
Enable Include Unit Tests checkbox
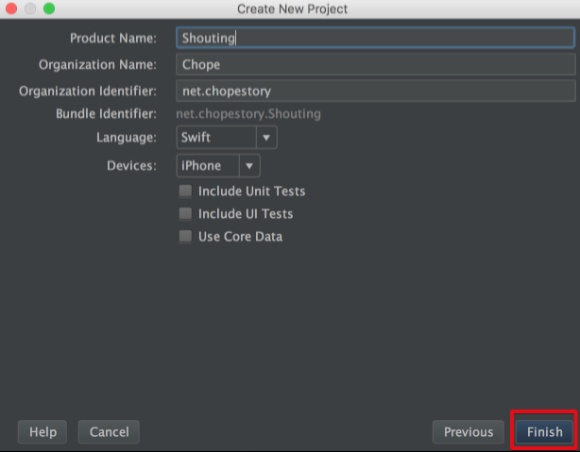(x=185, y=191)
